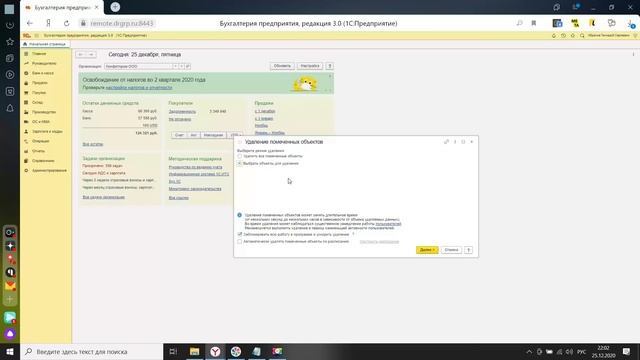Close the green tax exemption banner
Viewport: 640px width, 360px height.
(330, 76)
